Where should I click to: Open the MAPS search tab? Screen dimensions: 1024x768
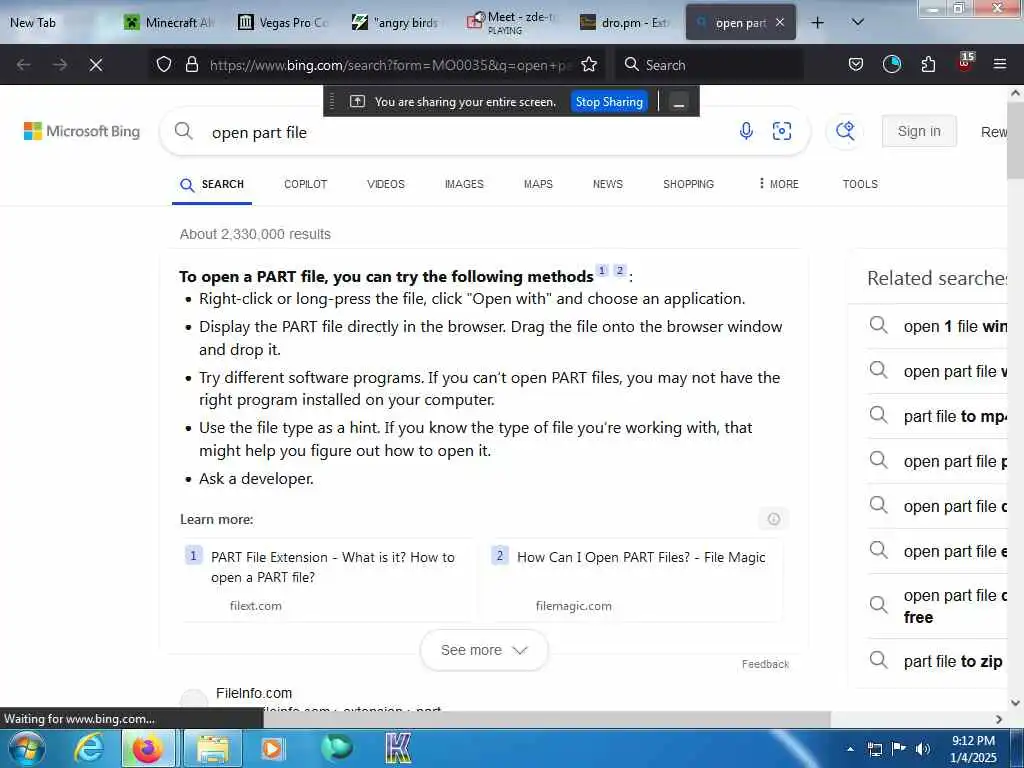pos(538,184)
